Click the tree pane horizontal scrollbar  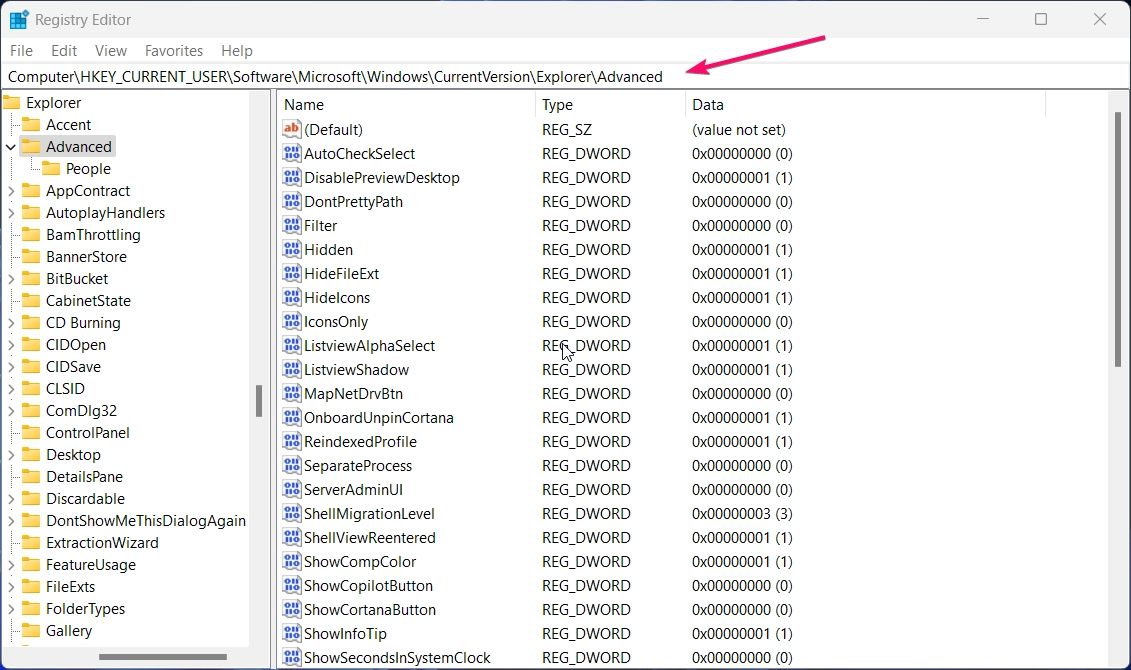(x=163, y=656)
